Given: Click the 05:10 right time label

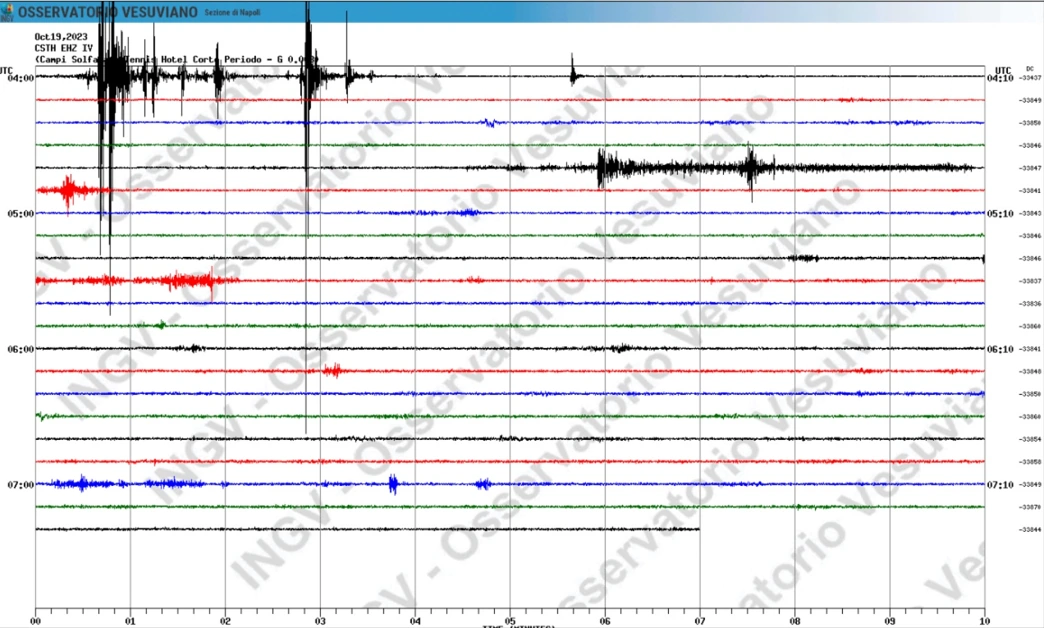Looking at the screenshot, I should (x=1000, y=213).
